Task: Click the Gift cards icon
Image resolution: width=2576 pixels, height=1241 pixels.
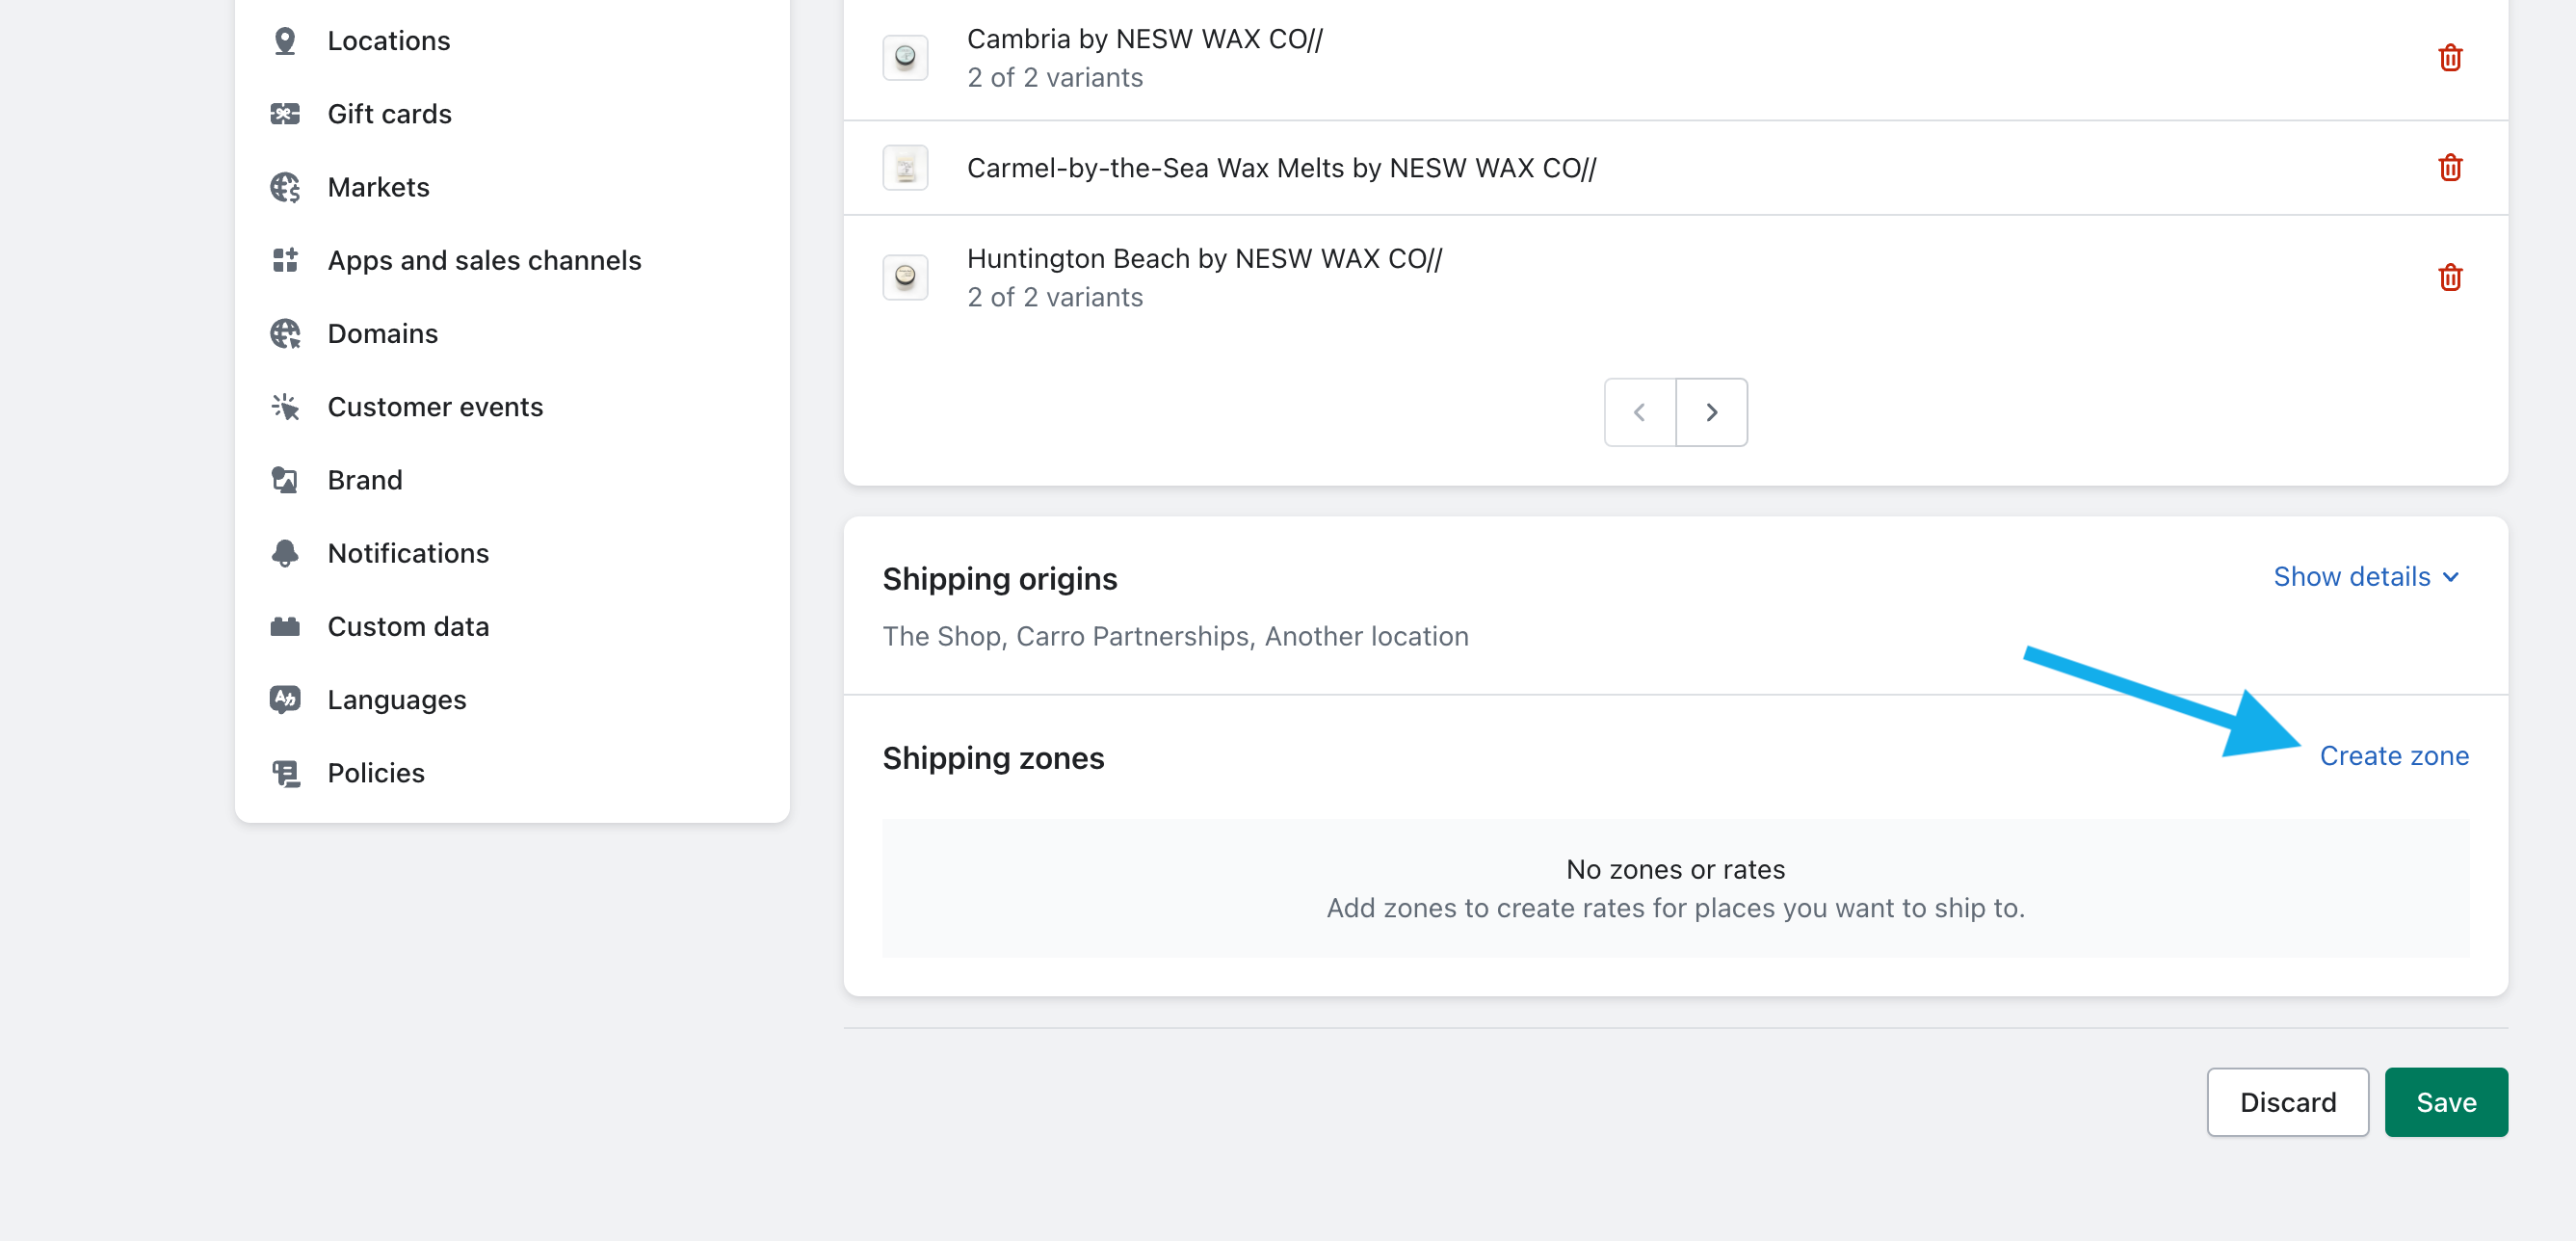Action: (x=285, y=114)
